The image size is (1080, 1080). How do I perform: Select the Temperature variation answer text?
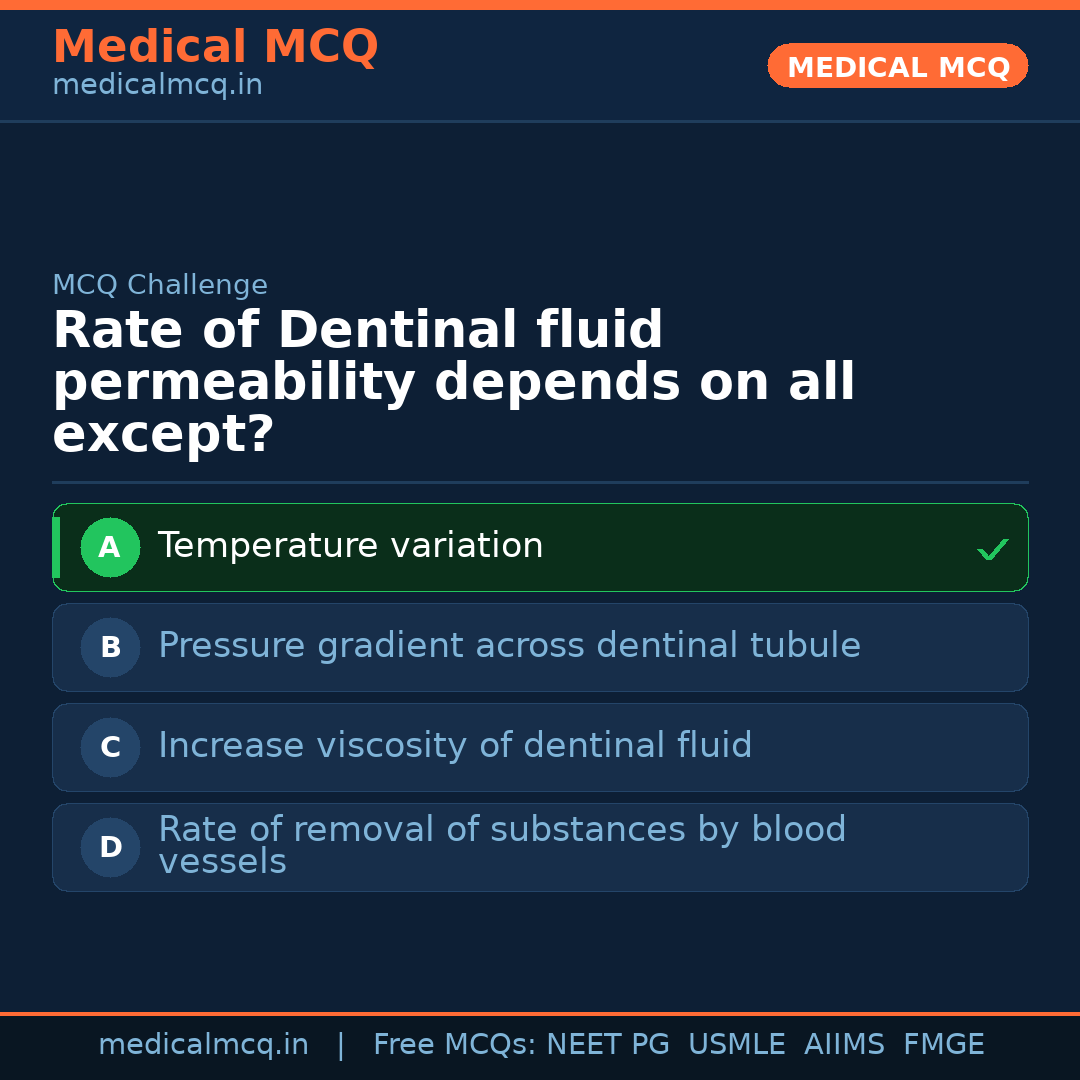350,546
